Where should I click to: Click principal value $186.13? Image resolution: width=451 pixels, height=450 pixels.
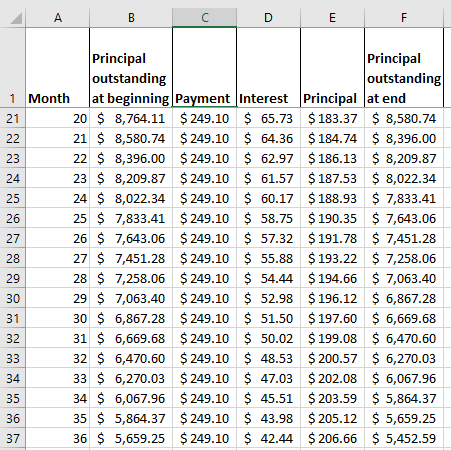[x=332, y=158]
